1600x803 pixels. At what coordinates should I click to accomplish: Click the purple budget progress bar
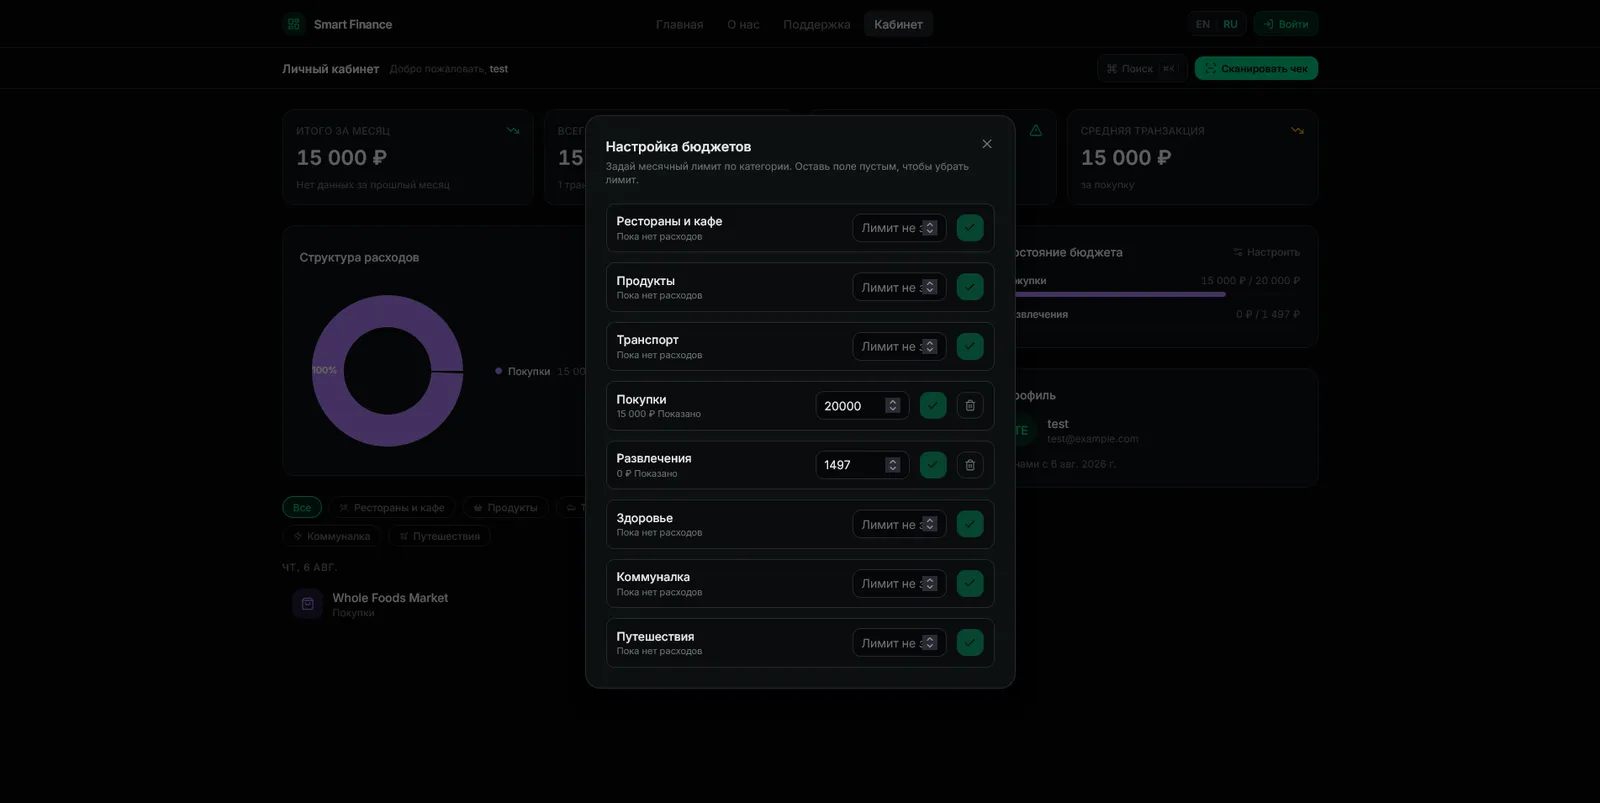click(1120, 294)
